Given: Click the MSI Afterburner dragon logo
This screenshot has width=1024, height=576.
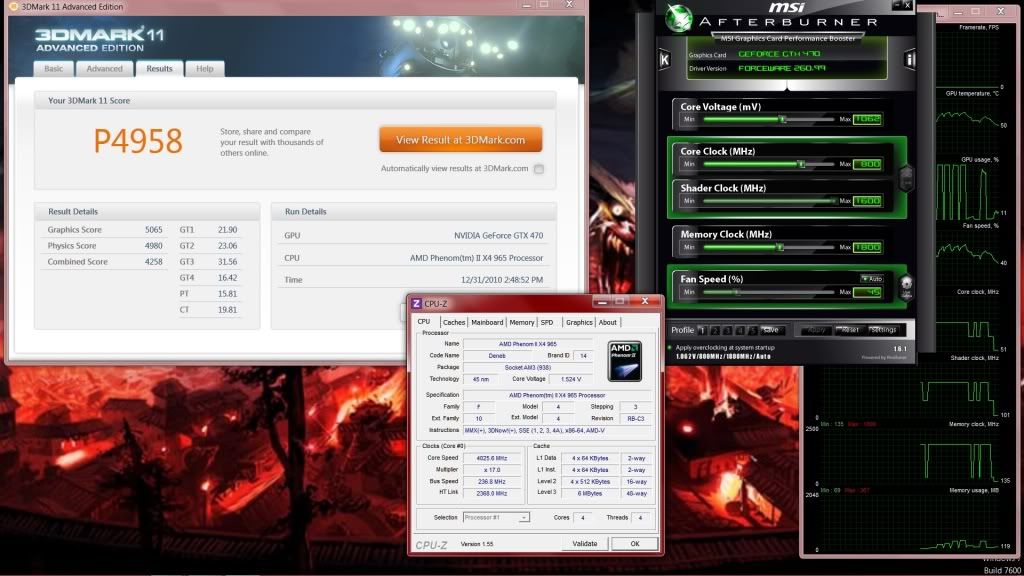Looking at the screenshot, I should [x=679, y=18].
